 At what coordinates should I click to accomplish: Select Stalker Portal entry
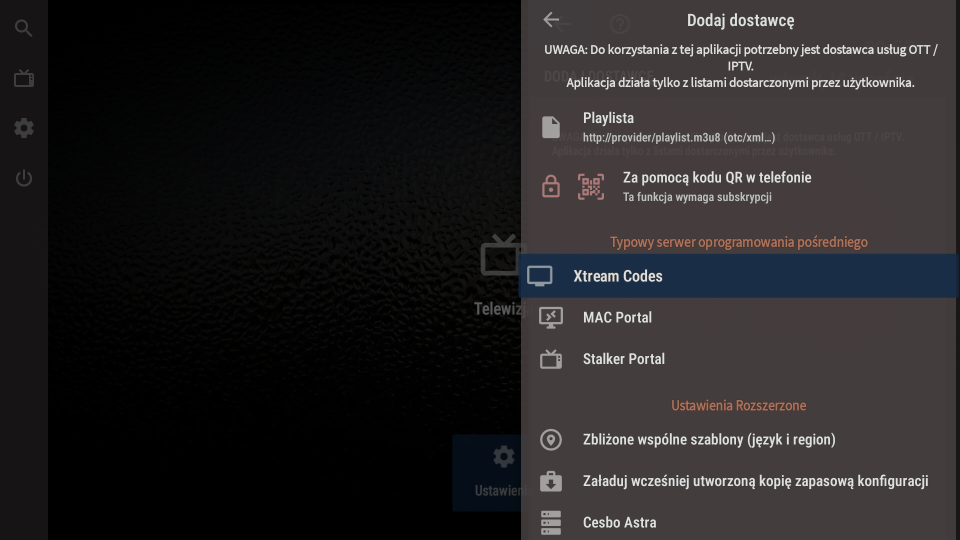coord(624,359)
